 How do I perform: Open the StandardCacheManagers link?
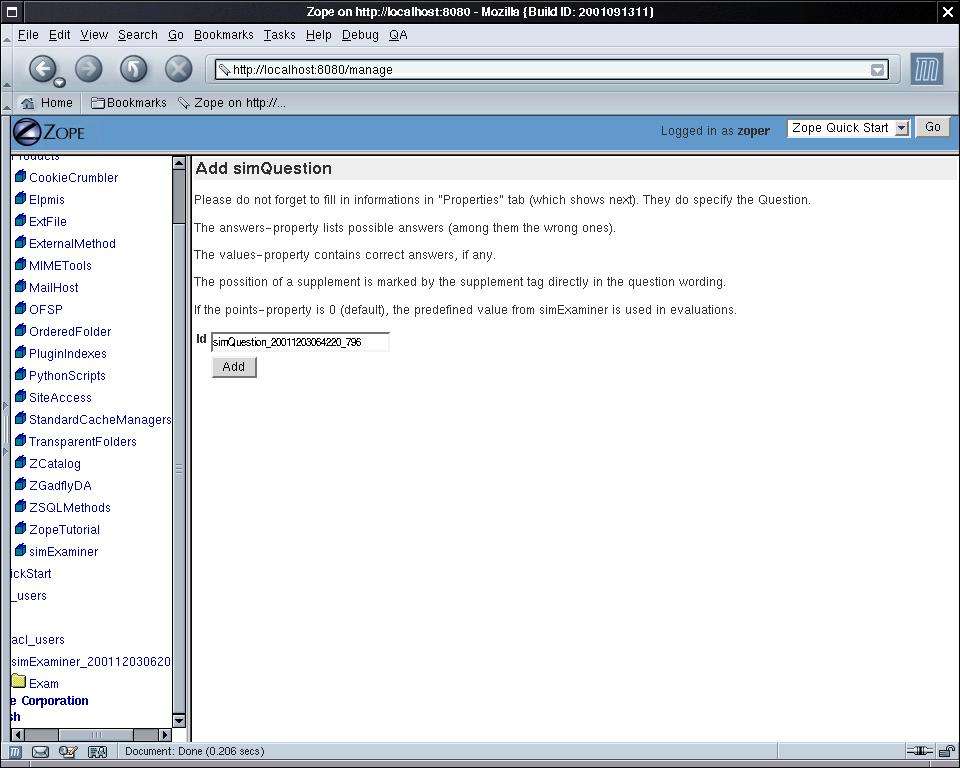[100, 420]
